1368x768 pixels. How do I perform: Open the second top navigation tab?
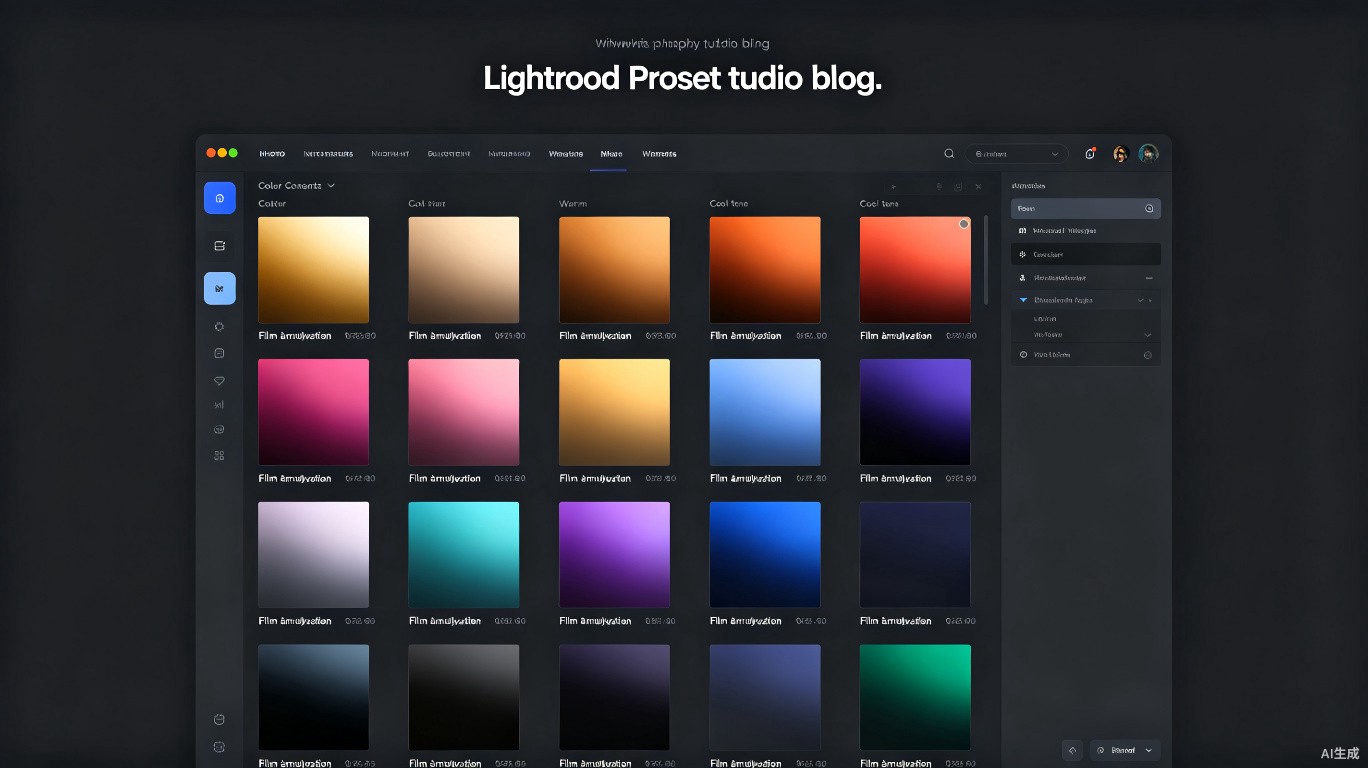pos(328,154)
